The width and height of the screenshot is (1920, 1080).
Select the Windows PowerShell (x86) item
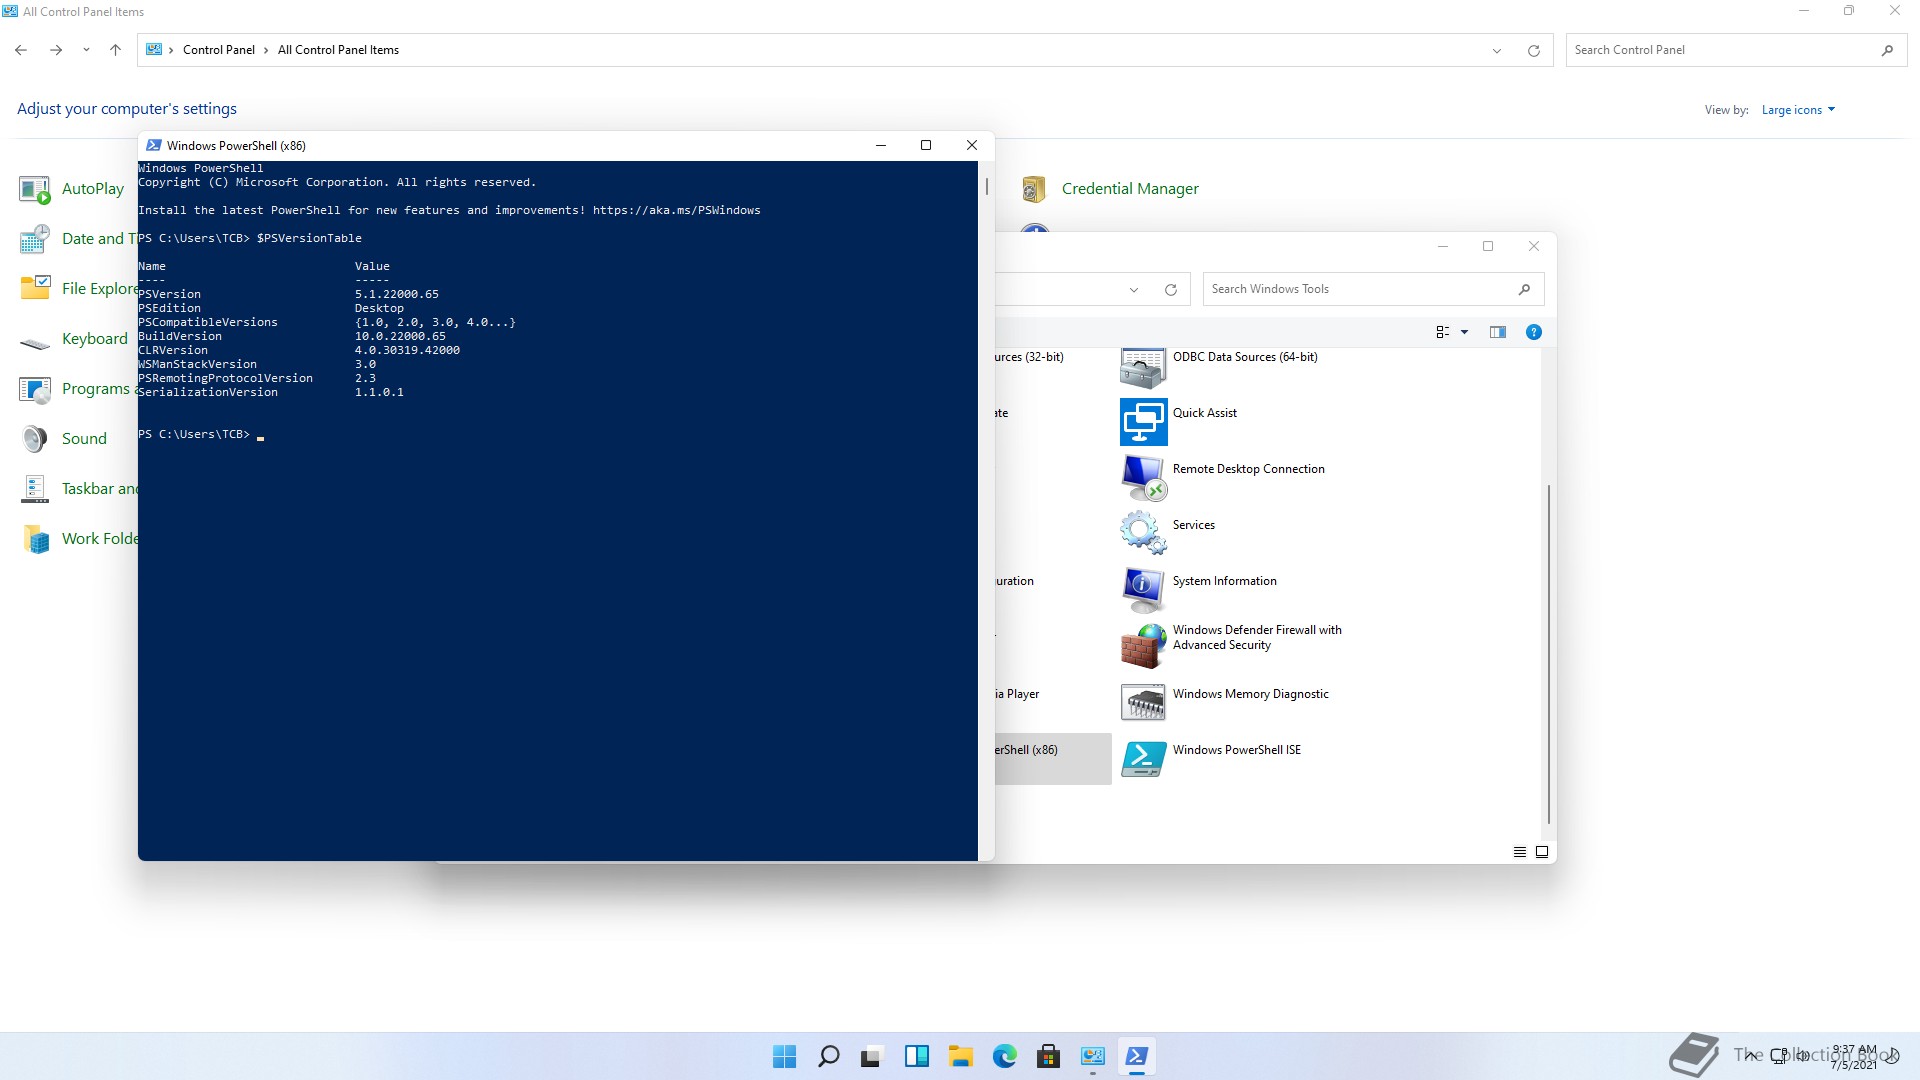(x=1052, y=759)
